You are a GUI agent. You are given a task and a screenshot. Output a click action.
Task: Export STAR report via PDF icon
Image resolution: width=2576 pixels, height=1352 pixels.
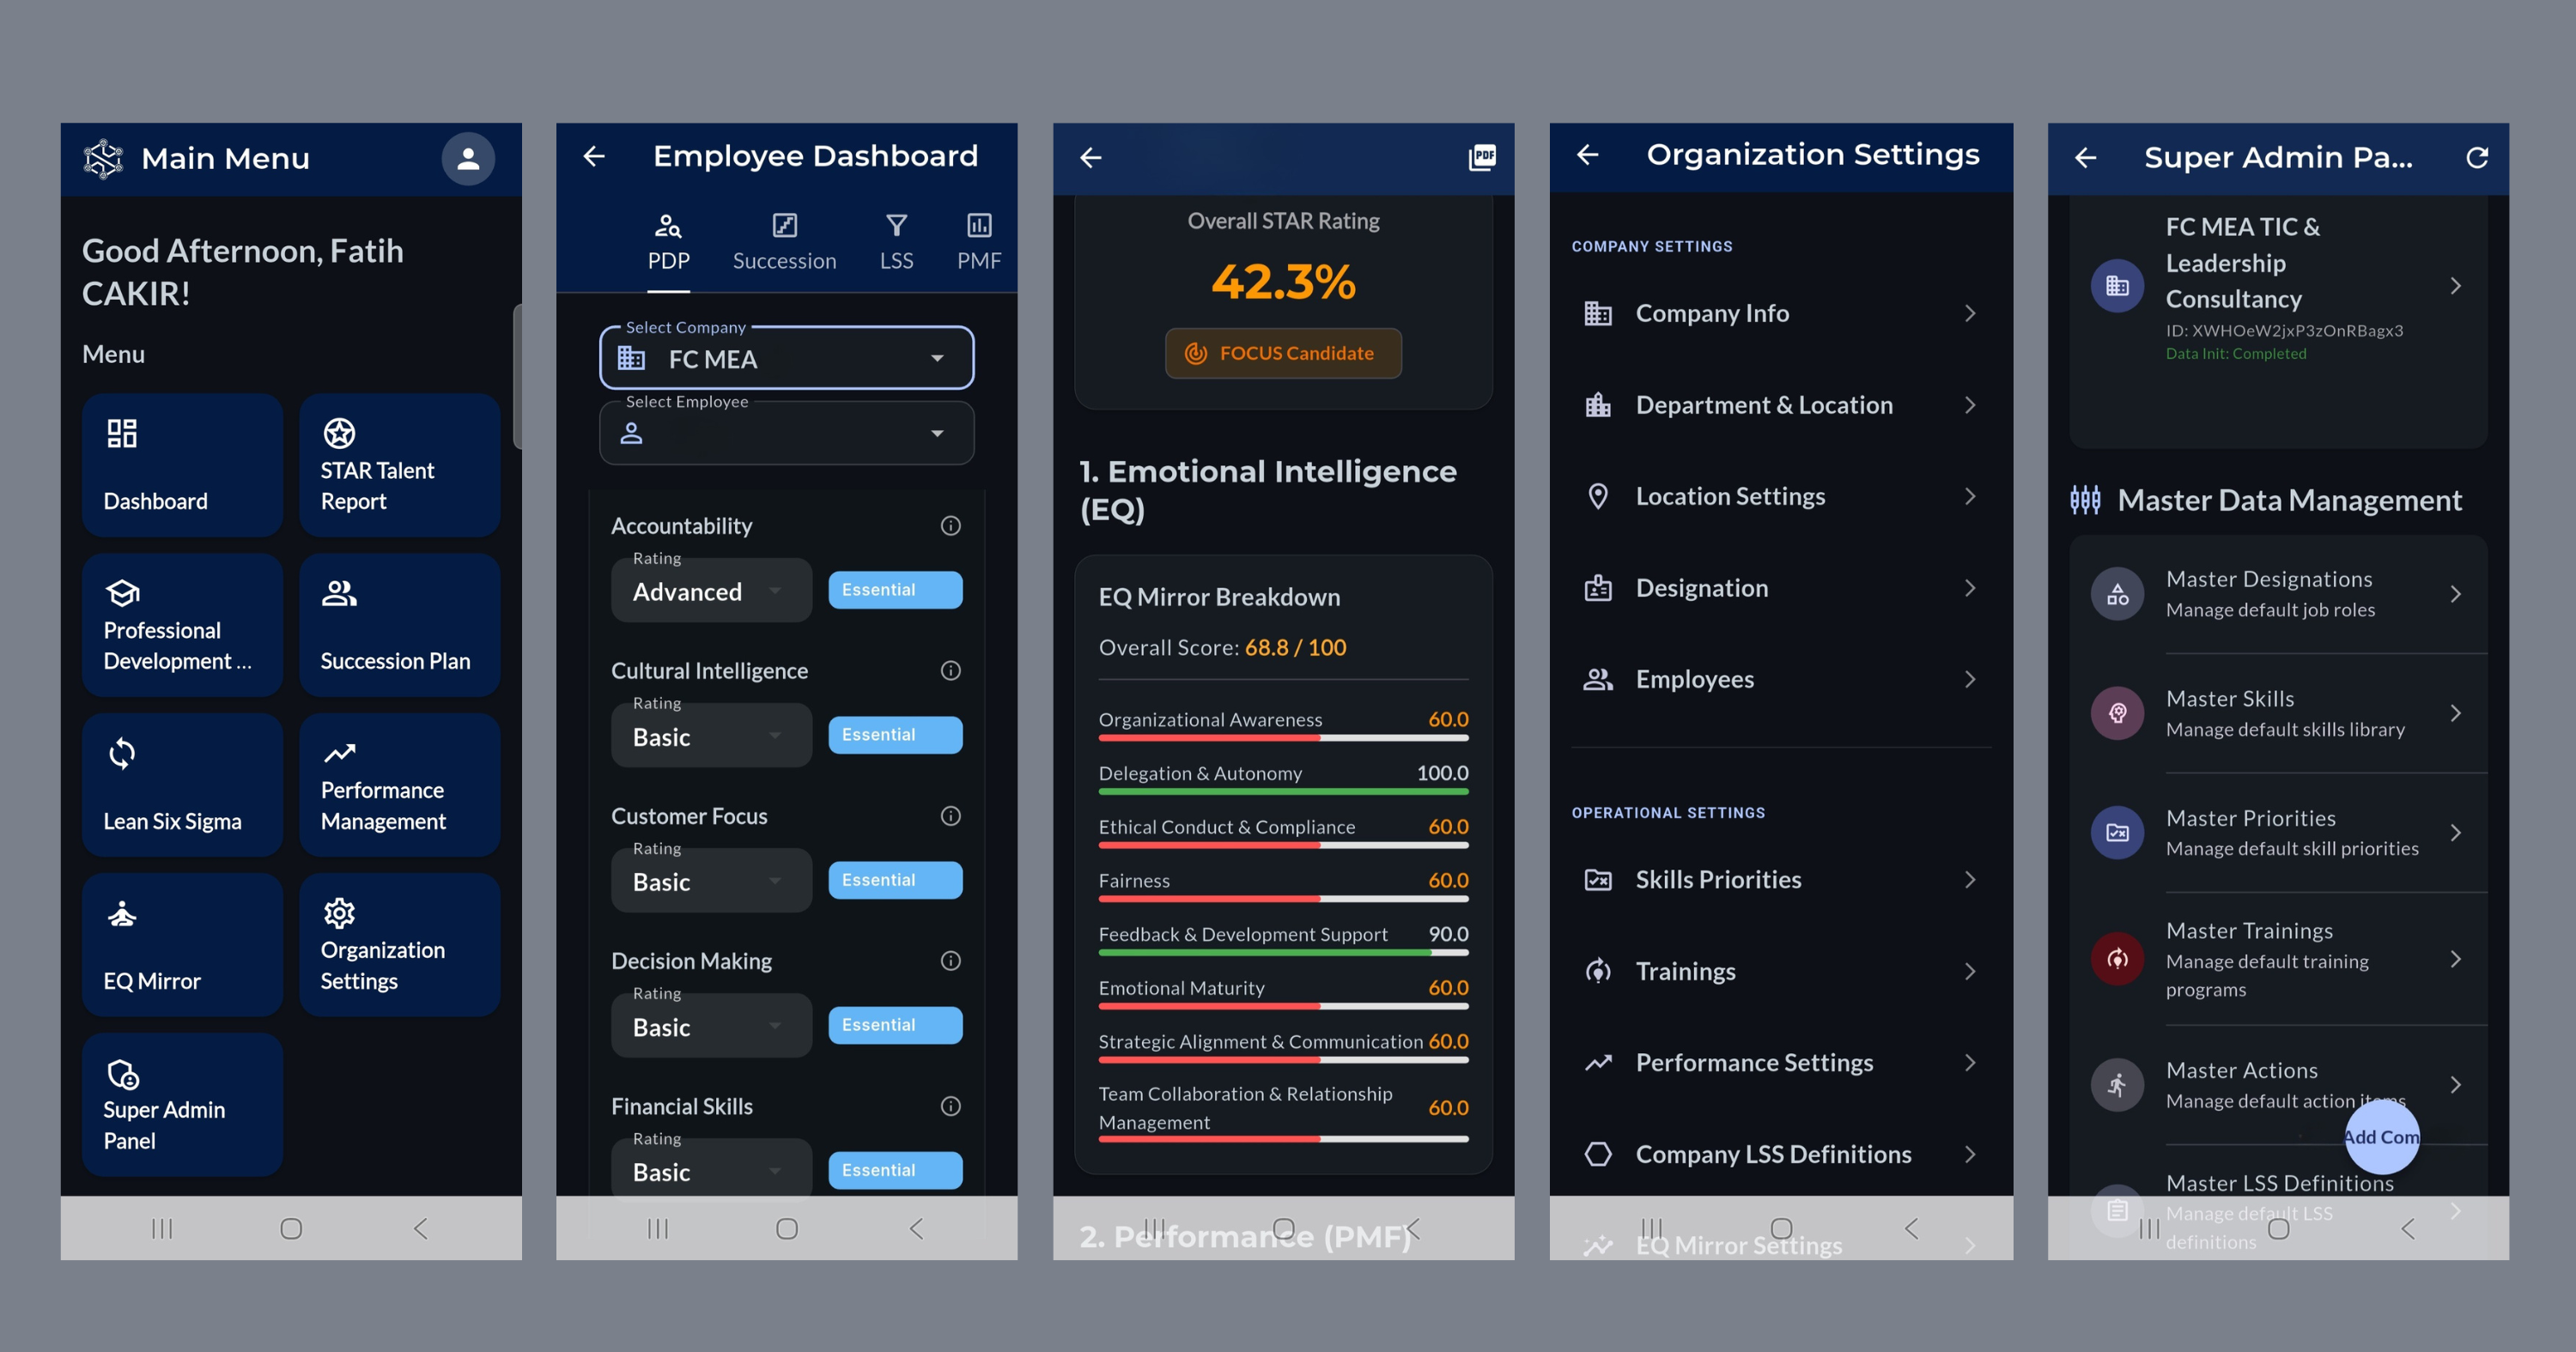click(1481, 157)
